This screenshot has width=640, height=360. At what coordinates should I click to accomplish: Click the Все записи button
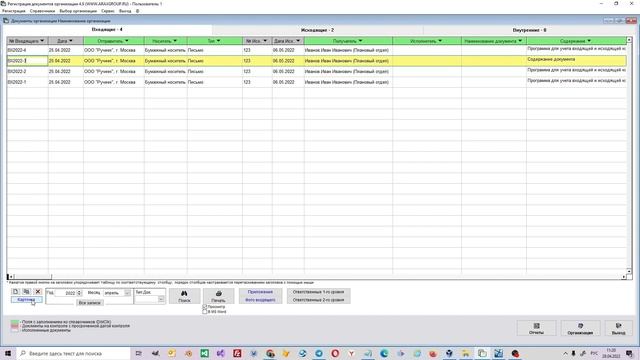[90, 303]
